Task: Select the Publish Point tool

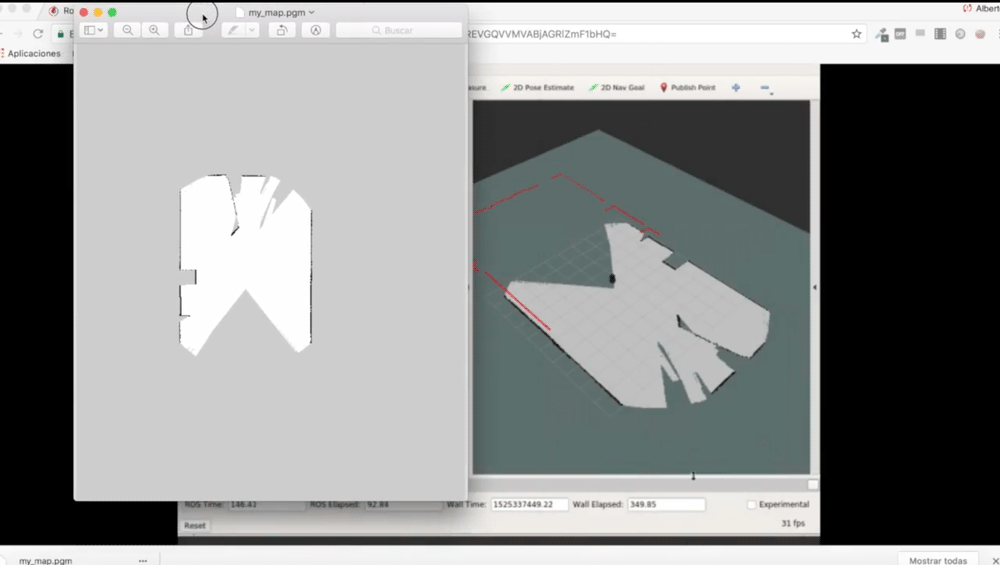Action: click(x=687, y=88)
